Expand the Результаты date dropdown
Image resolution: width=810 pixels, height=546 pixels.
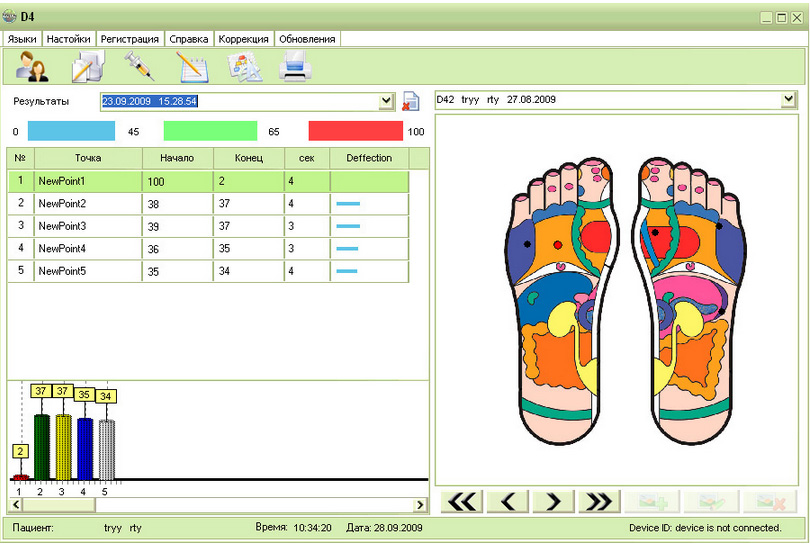[x=387, y=101]
